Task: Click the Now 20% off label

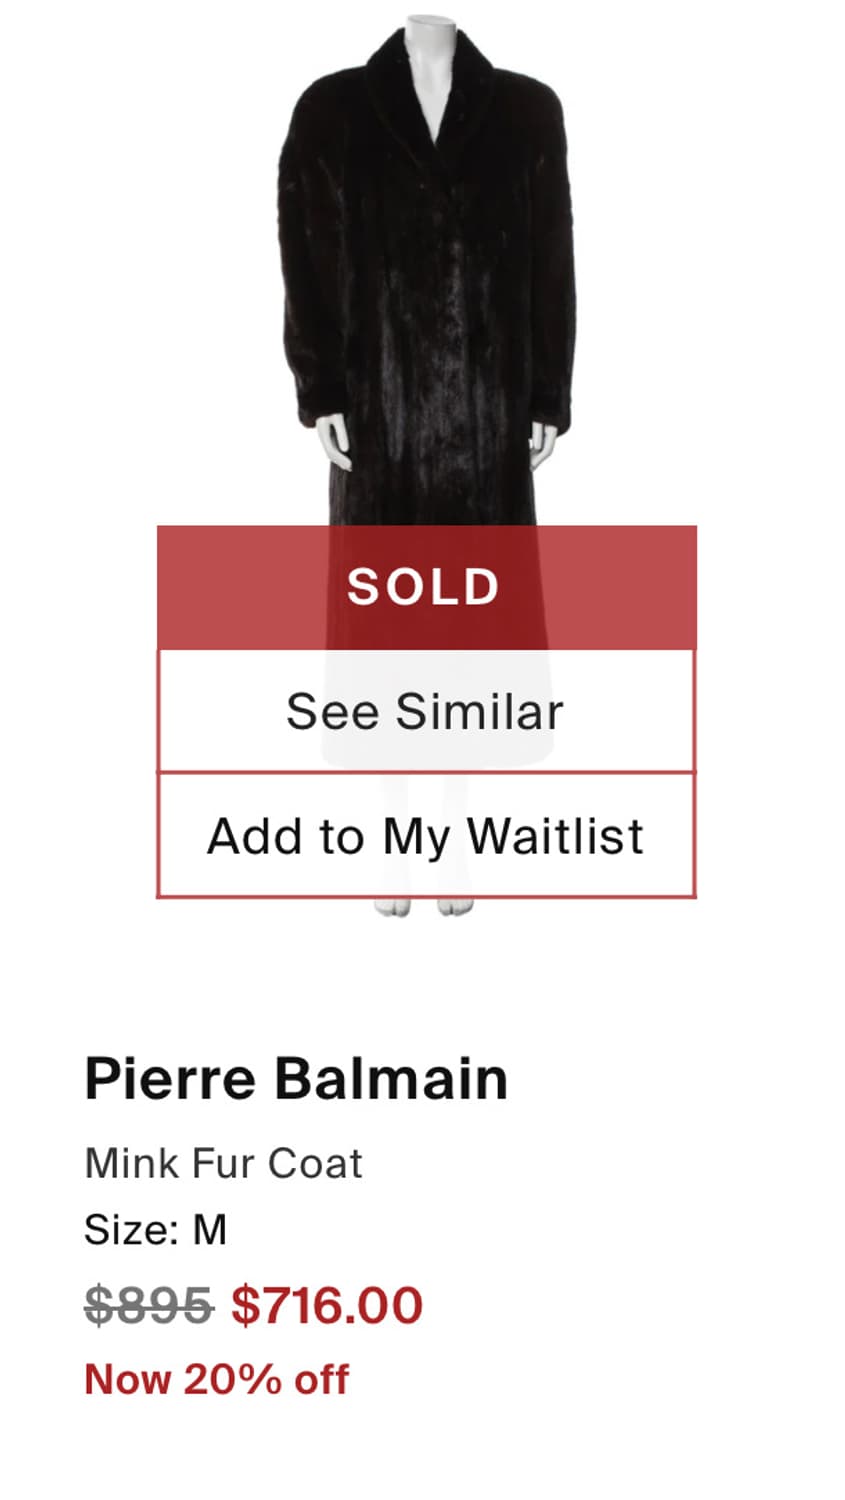Action: tap(216, 1379)
